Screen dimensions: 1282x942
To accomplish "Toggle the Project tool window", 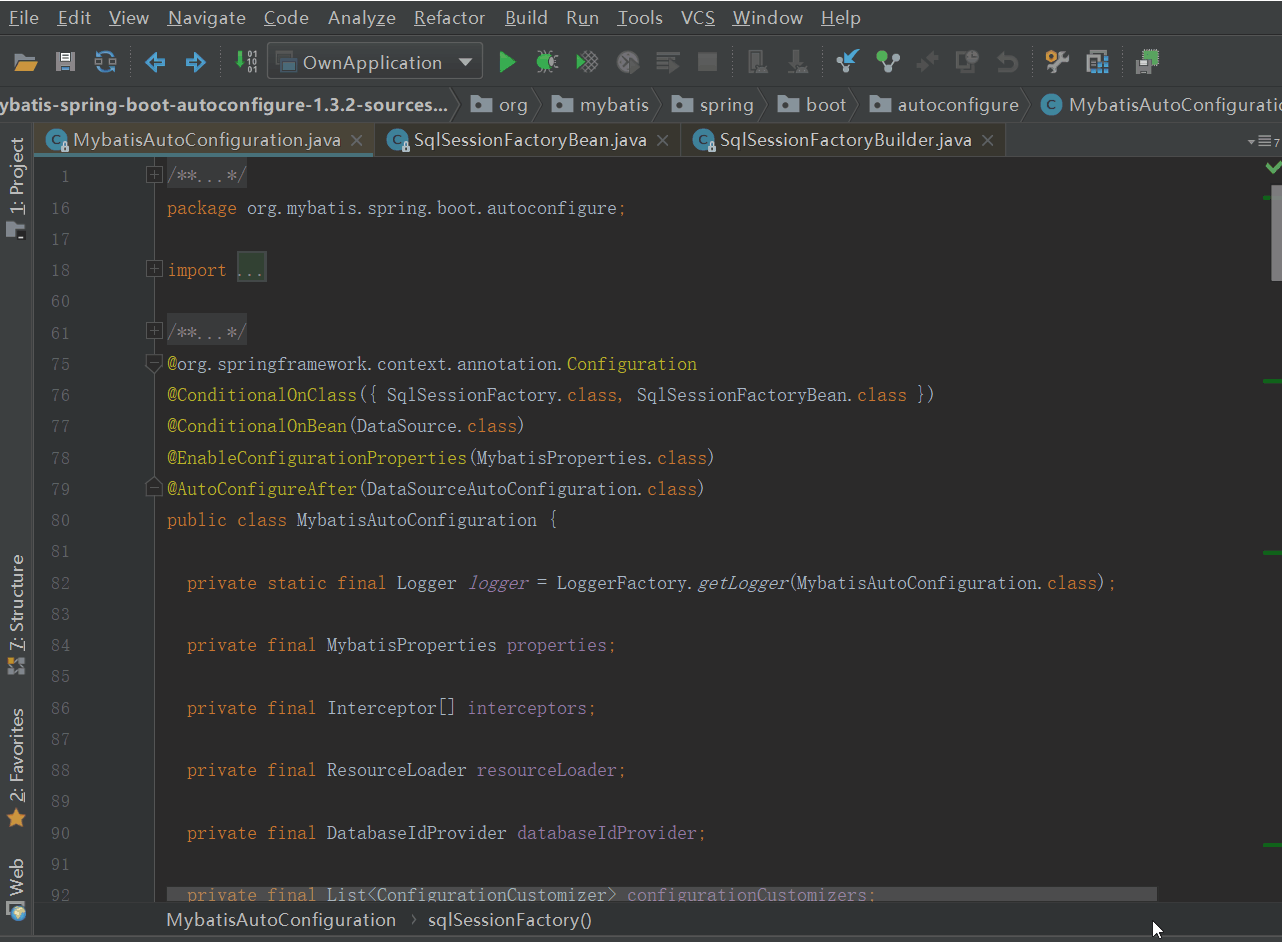I will (x=16, y=187).
